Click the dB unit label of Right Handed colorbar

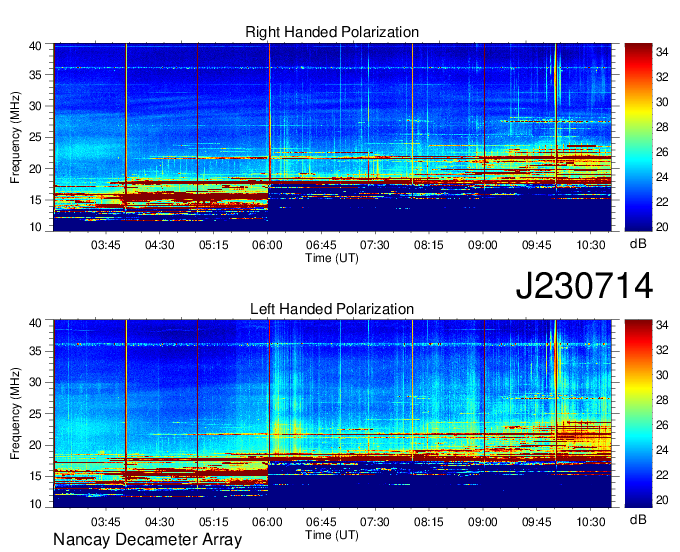coord(638,244)
